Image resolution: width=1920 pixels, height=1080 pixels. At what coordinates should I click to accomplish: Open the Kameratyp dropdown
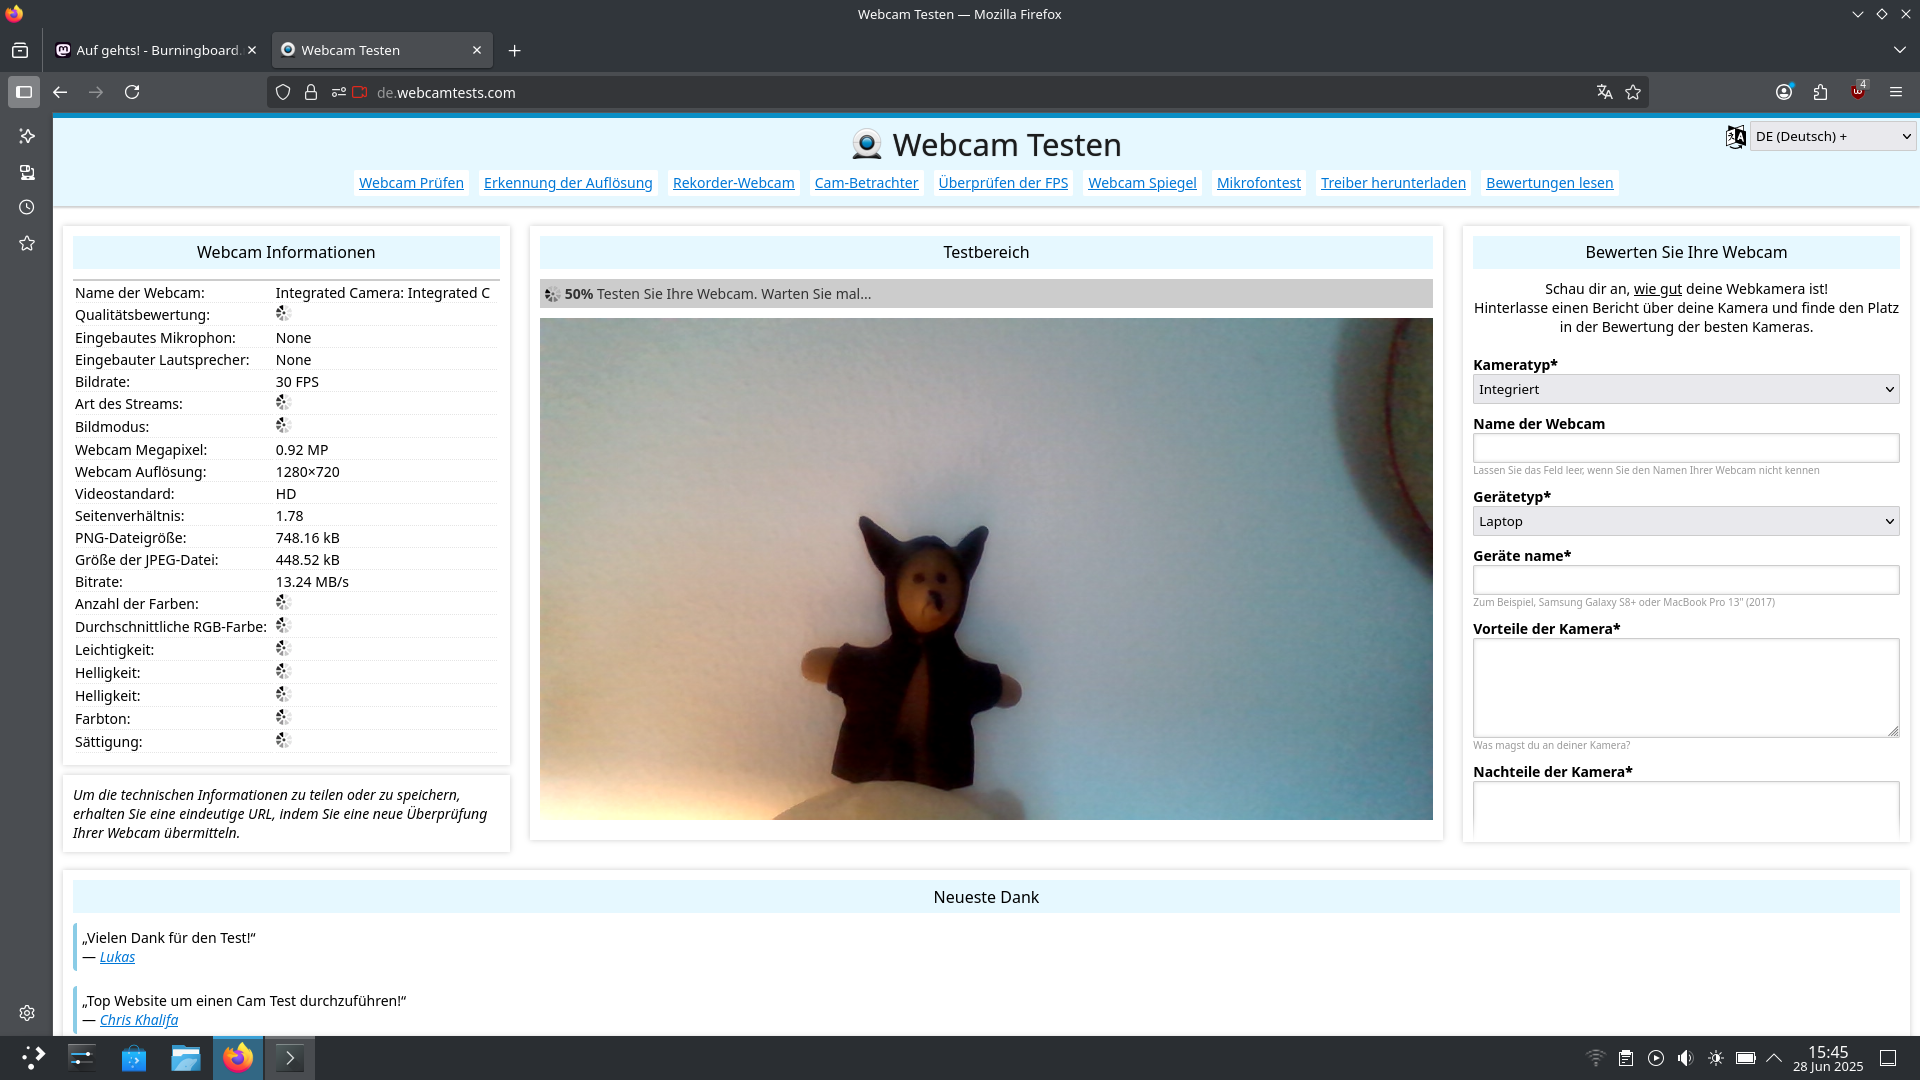pyautogui.click(x=1685, y=389)
